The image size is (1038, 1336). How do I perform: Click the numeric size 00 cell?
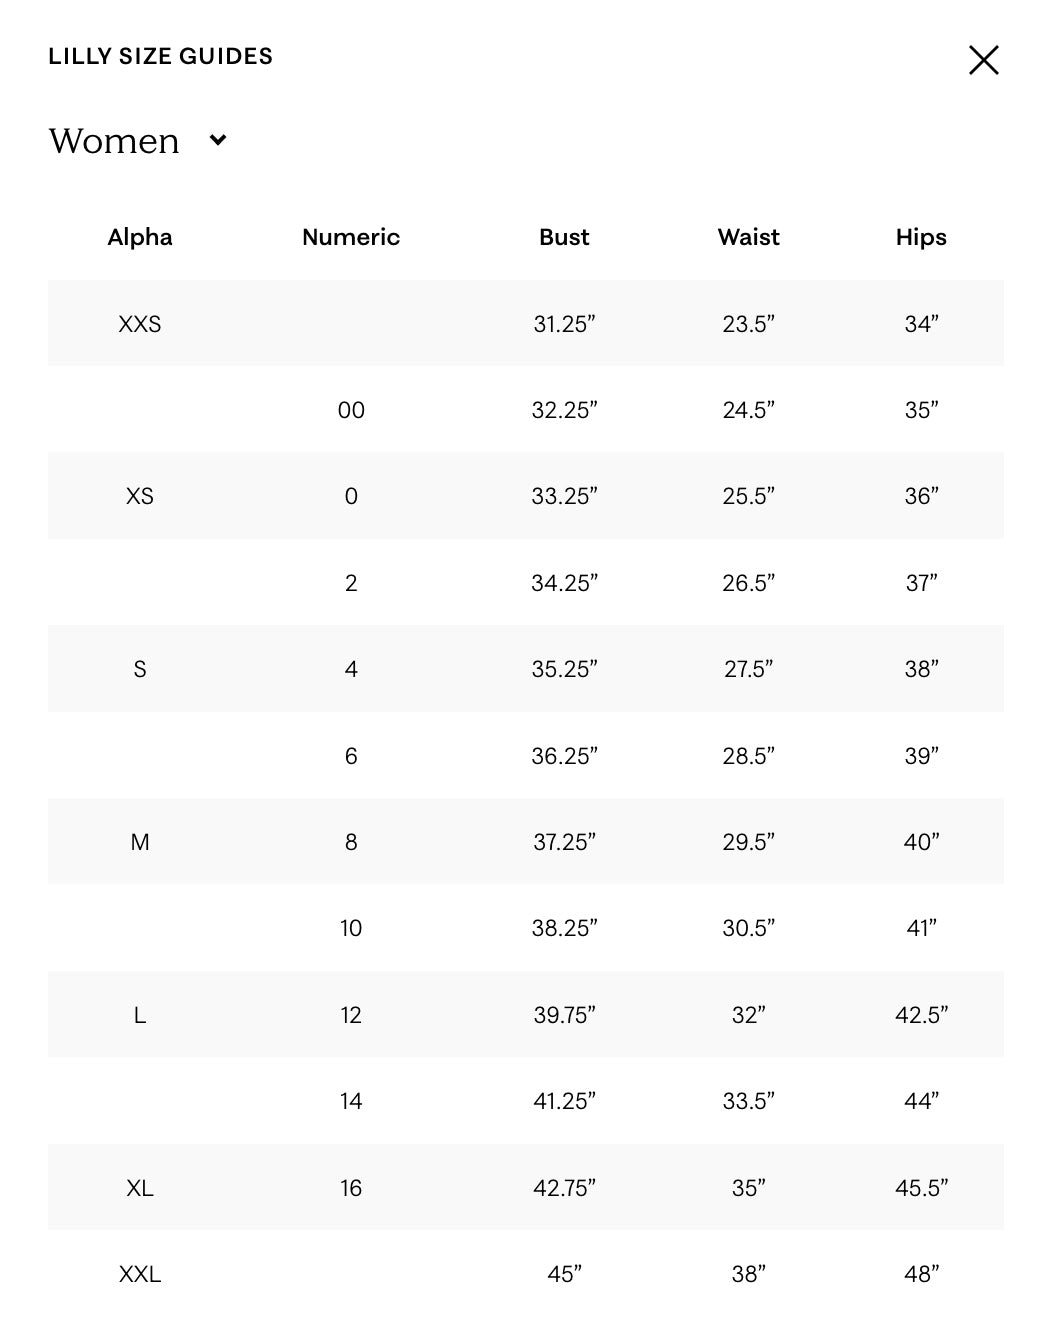coord(351,410)
